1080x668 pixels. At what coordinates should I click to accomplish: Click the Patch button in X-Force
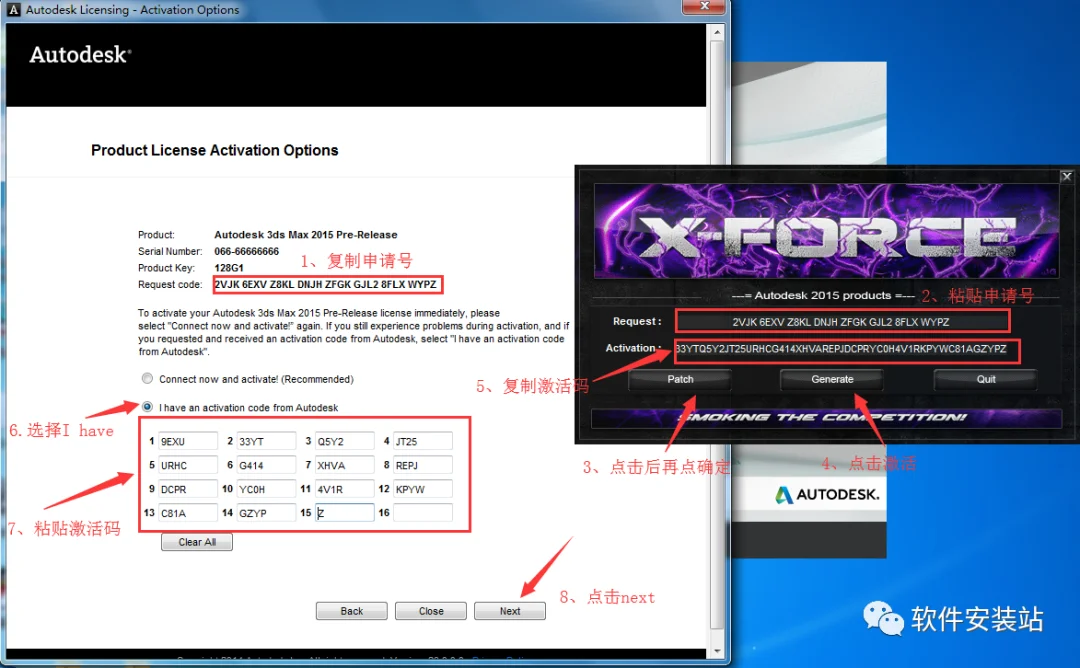click(680, 379)
